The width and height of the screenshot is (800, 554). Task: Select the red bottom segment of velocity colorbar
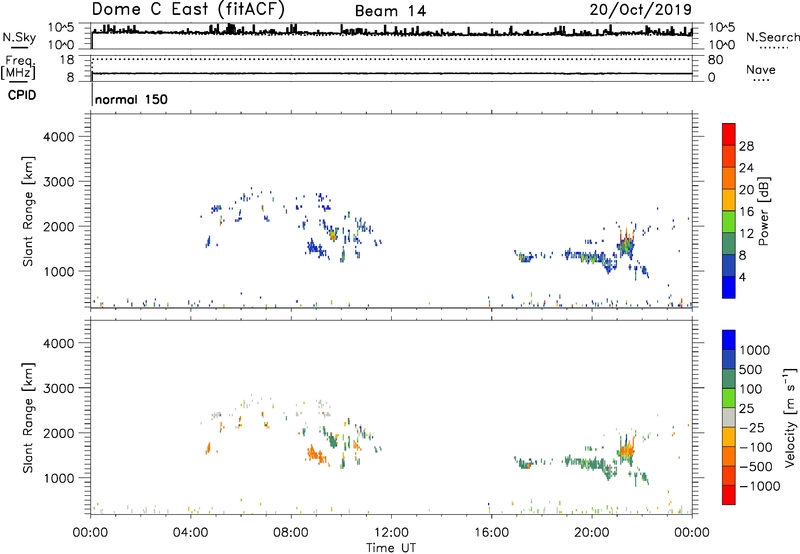click(729, 495)
